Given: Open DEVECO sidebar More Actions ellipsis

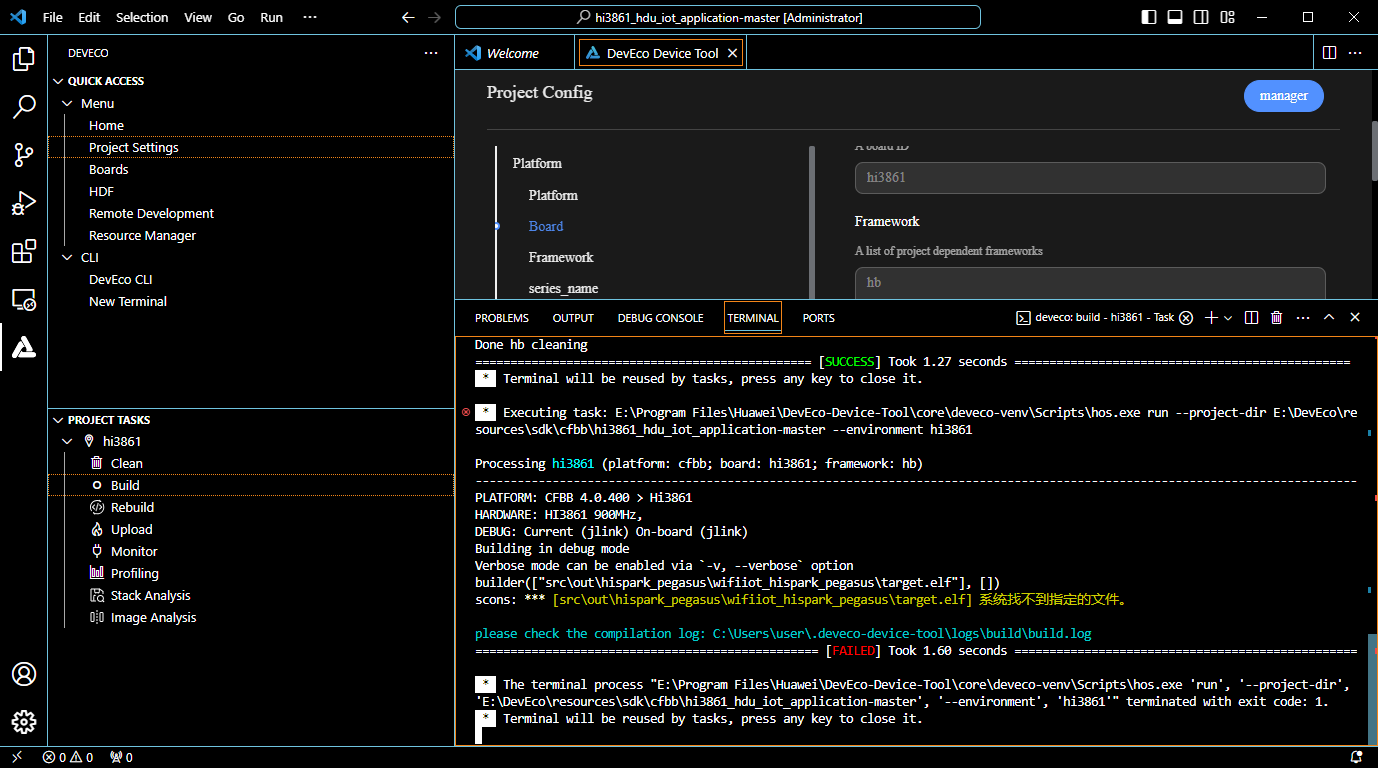Looking at the screenshot, I should 431,53.
